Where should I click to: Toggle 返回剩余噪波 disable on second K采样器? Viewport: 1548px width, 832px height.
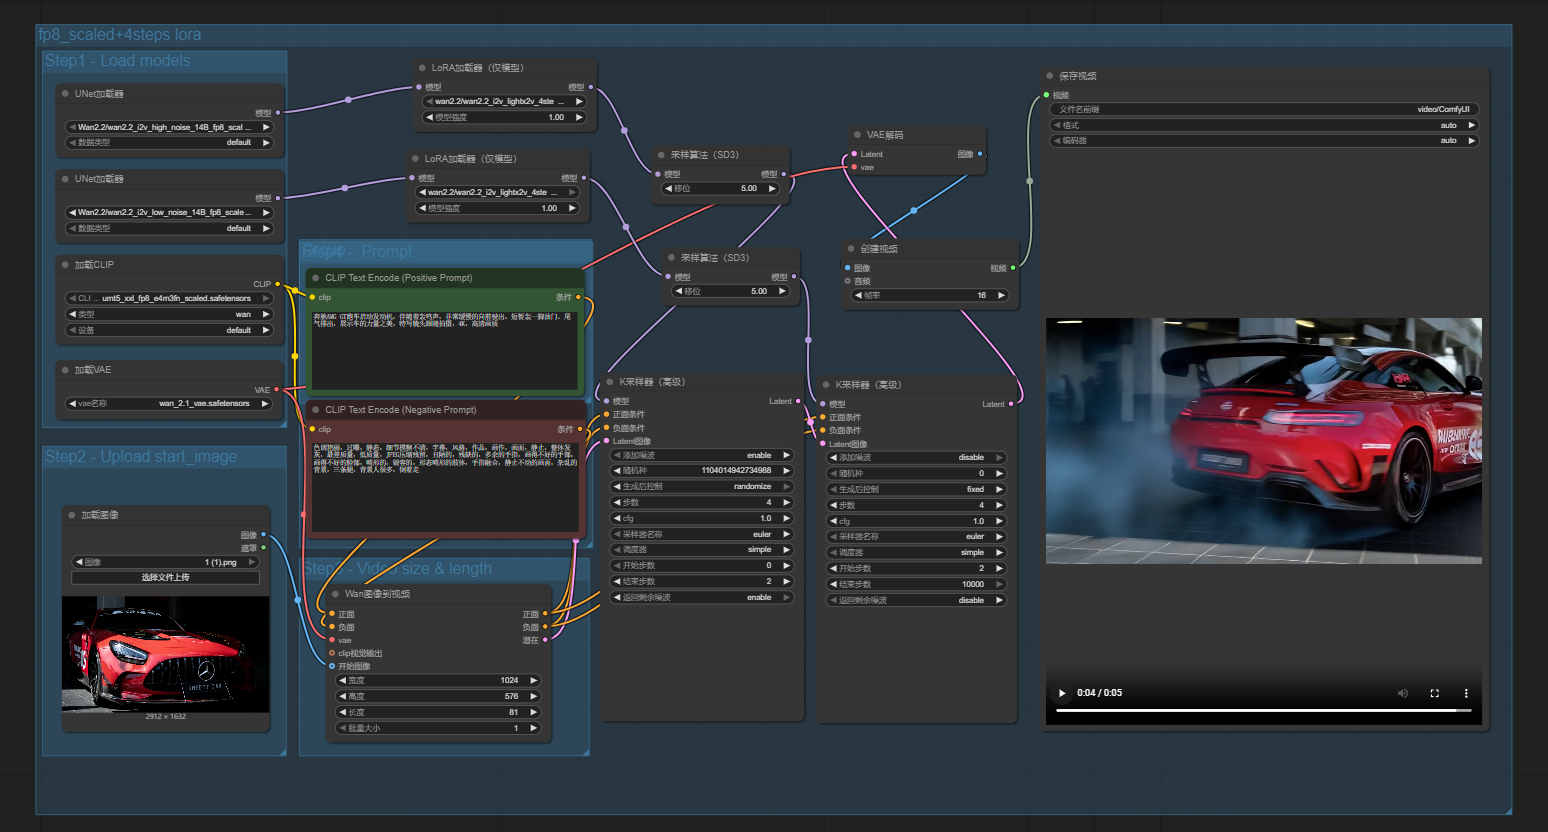coord(916,601)
